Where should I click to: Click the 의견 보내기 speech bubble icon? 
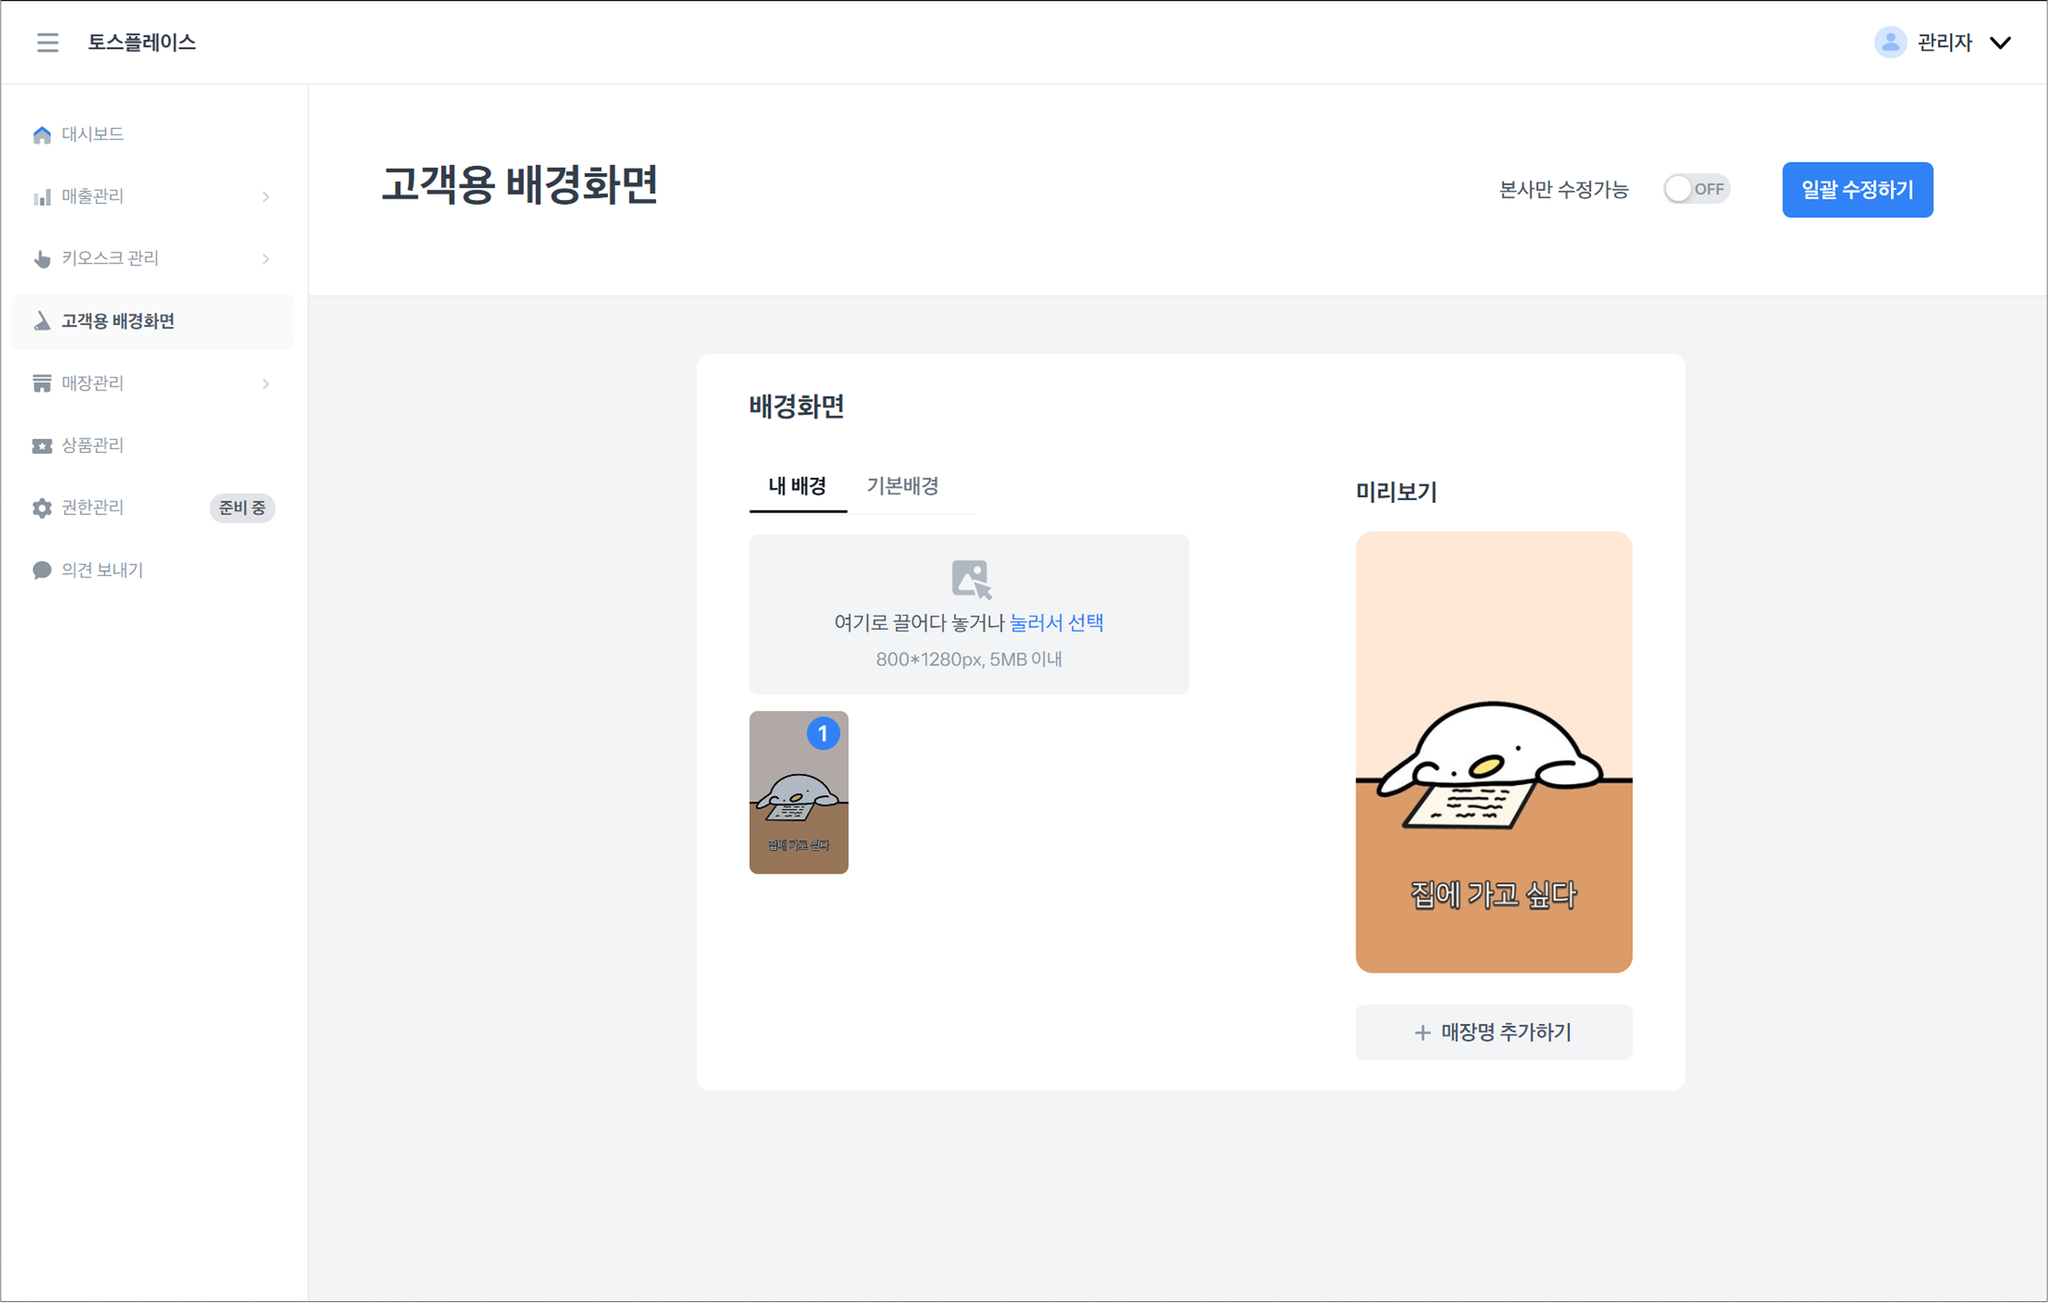pyautogui.click(x=42, y=570)
